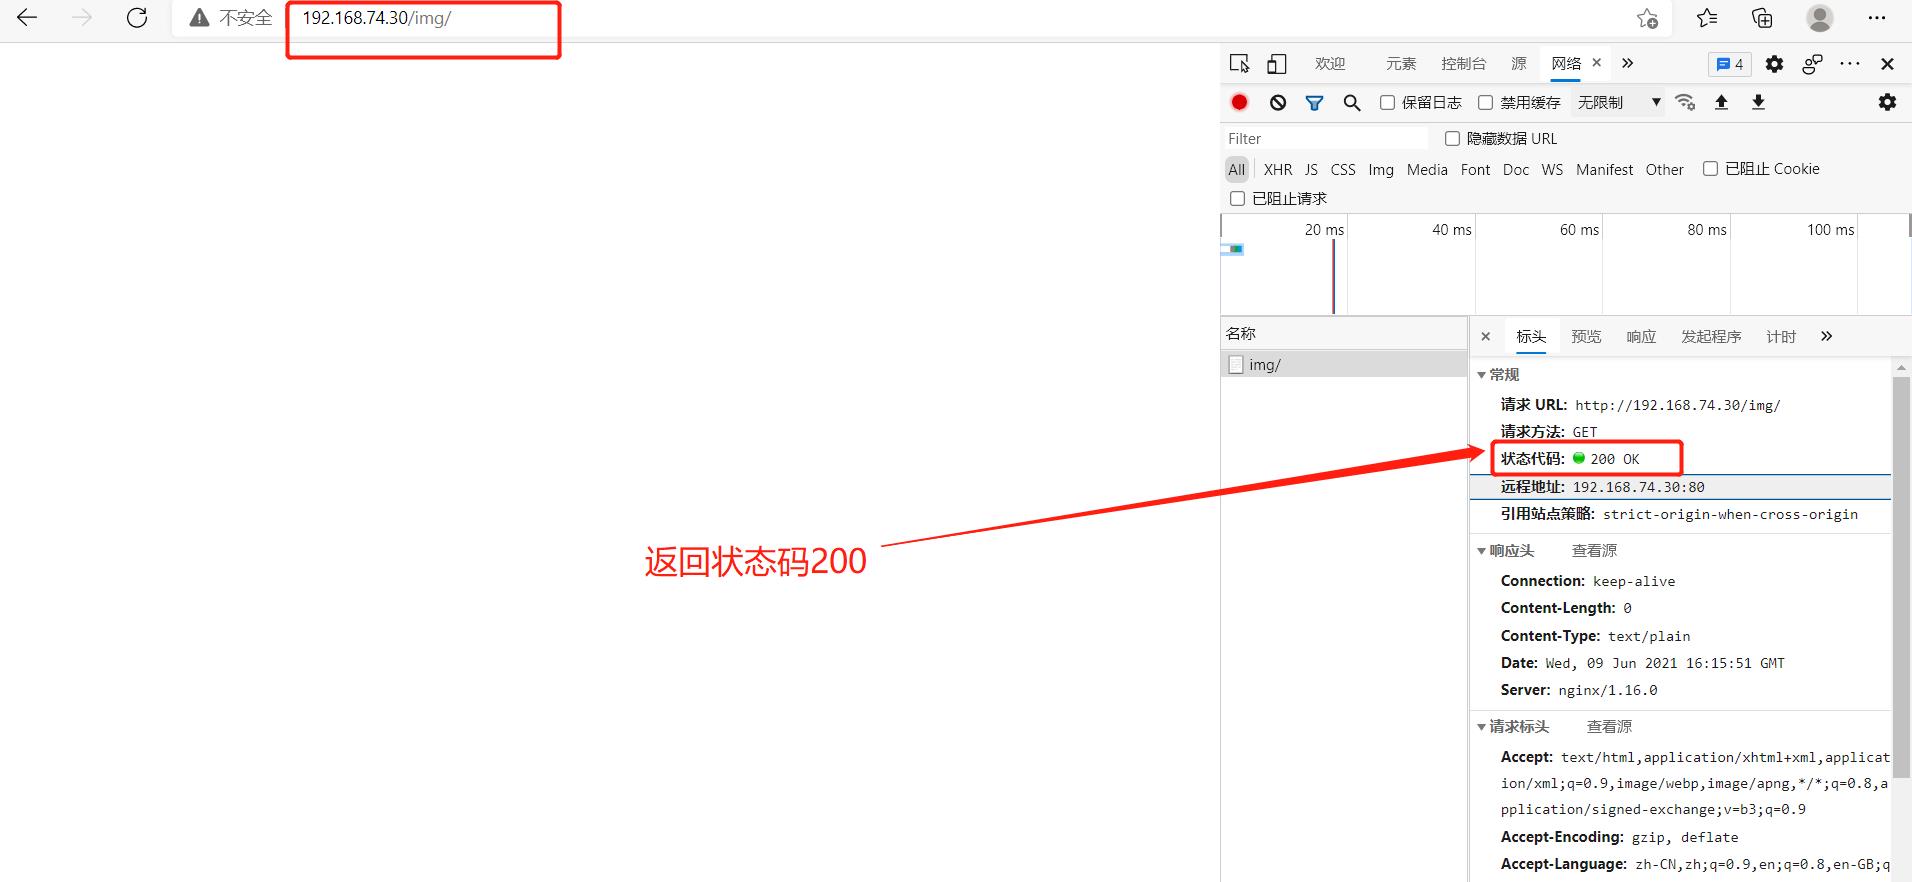The height and width of the screenshot is (882, 1912).
Task: Open the 发起程序 tab
Action: pos(1711,337)
